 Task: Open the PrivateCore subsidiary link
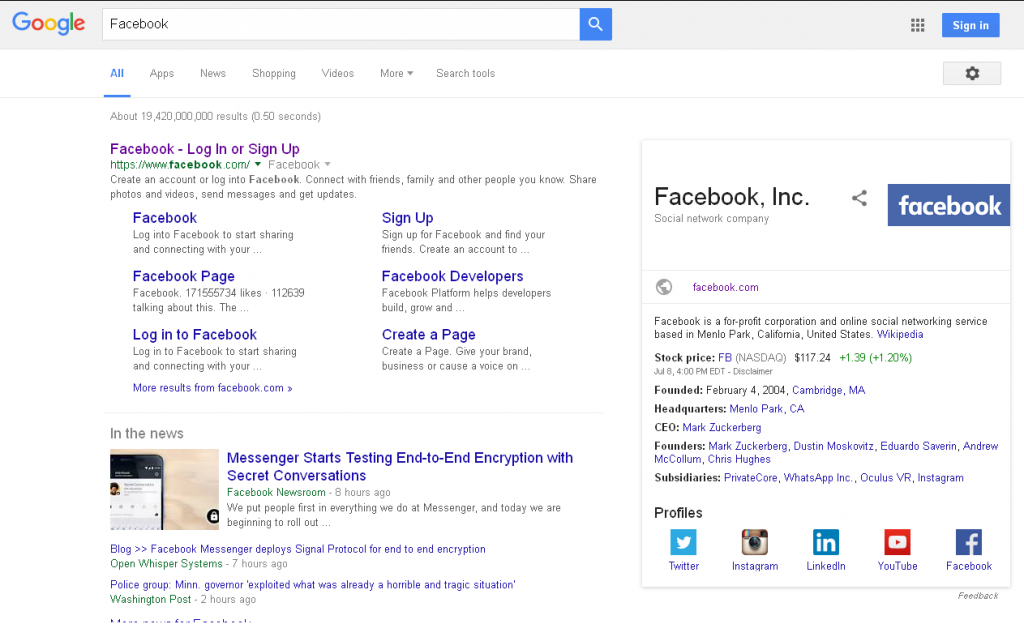(x=750, y=478)
